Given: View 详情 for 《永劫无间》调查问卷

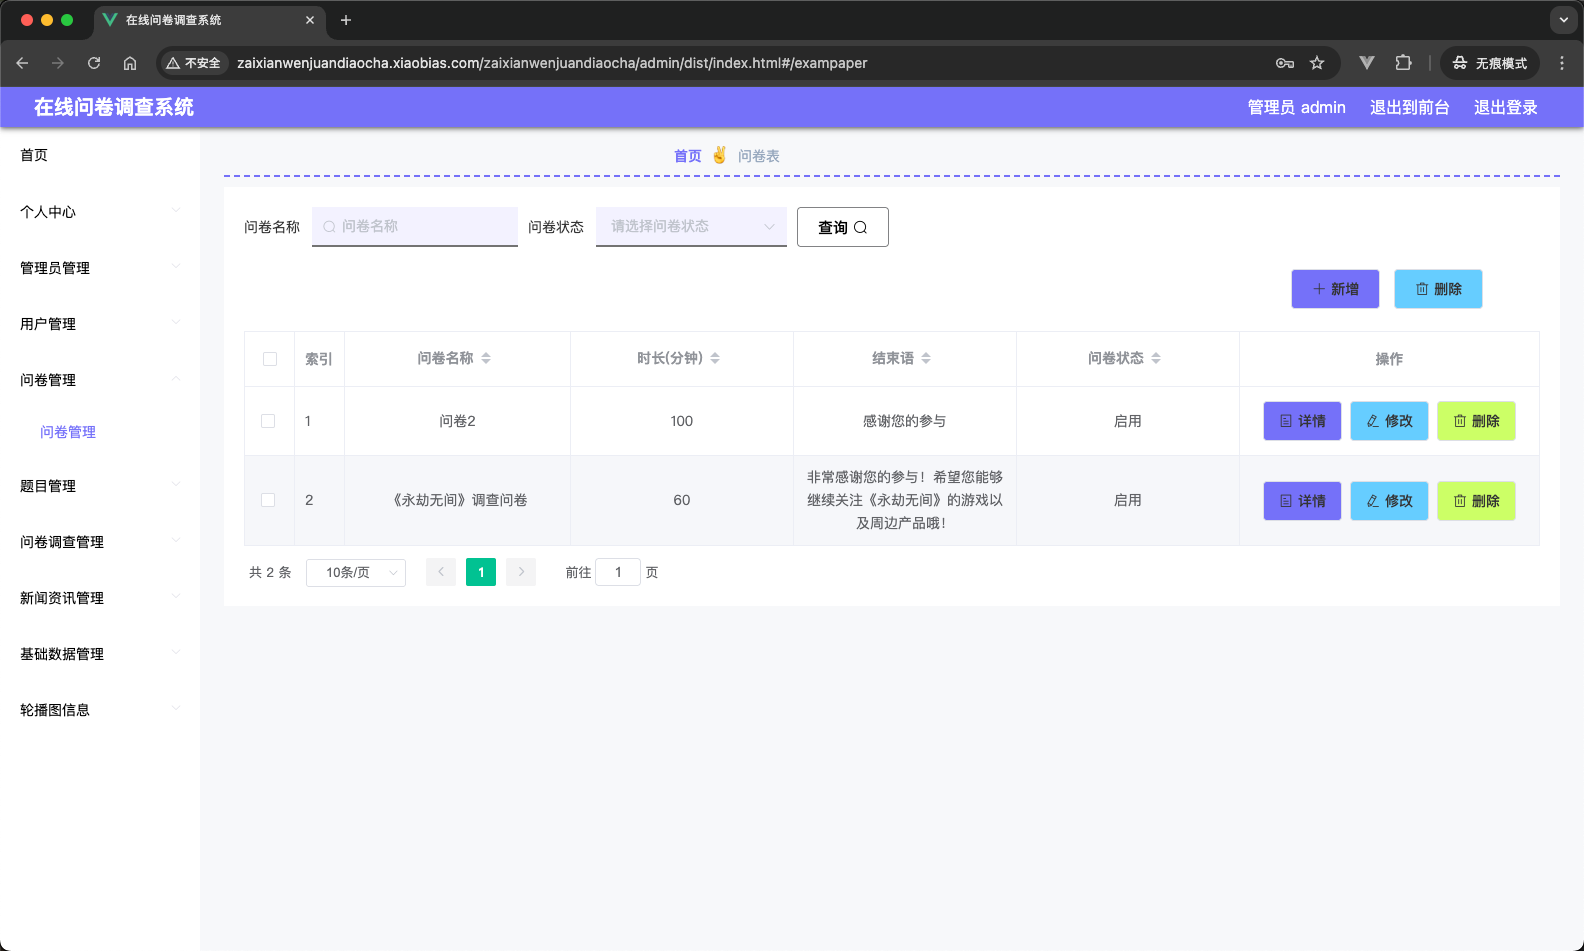Looking at the screenshot, I should point(1303,501).
